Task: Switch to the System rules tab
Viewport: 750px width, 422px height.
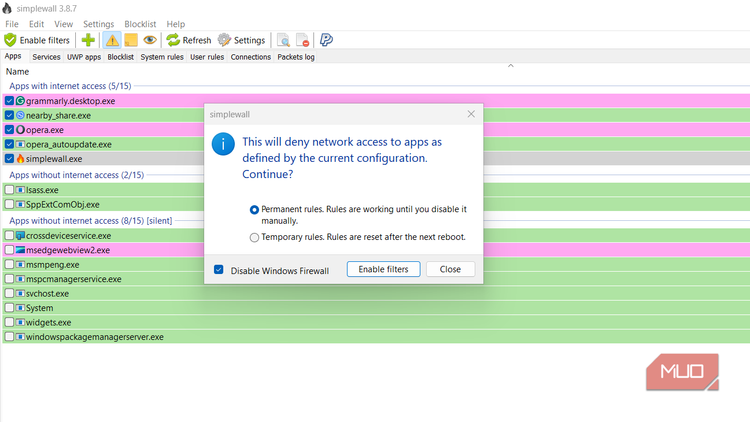Action: 162,57
